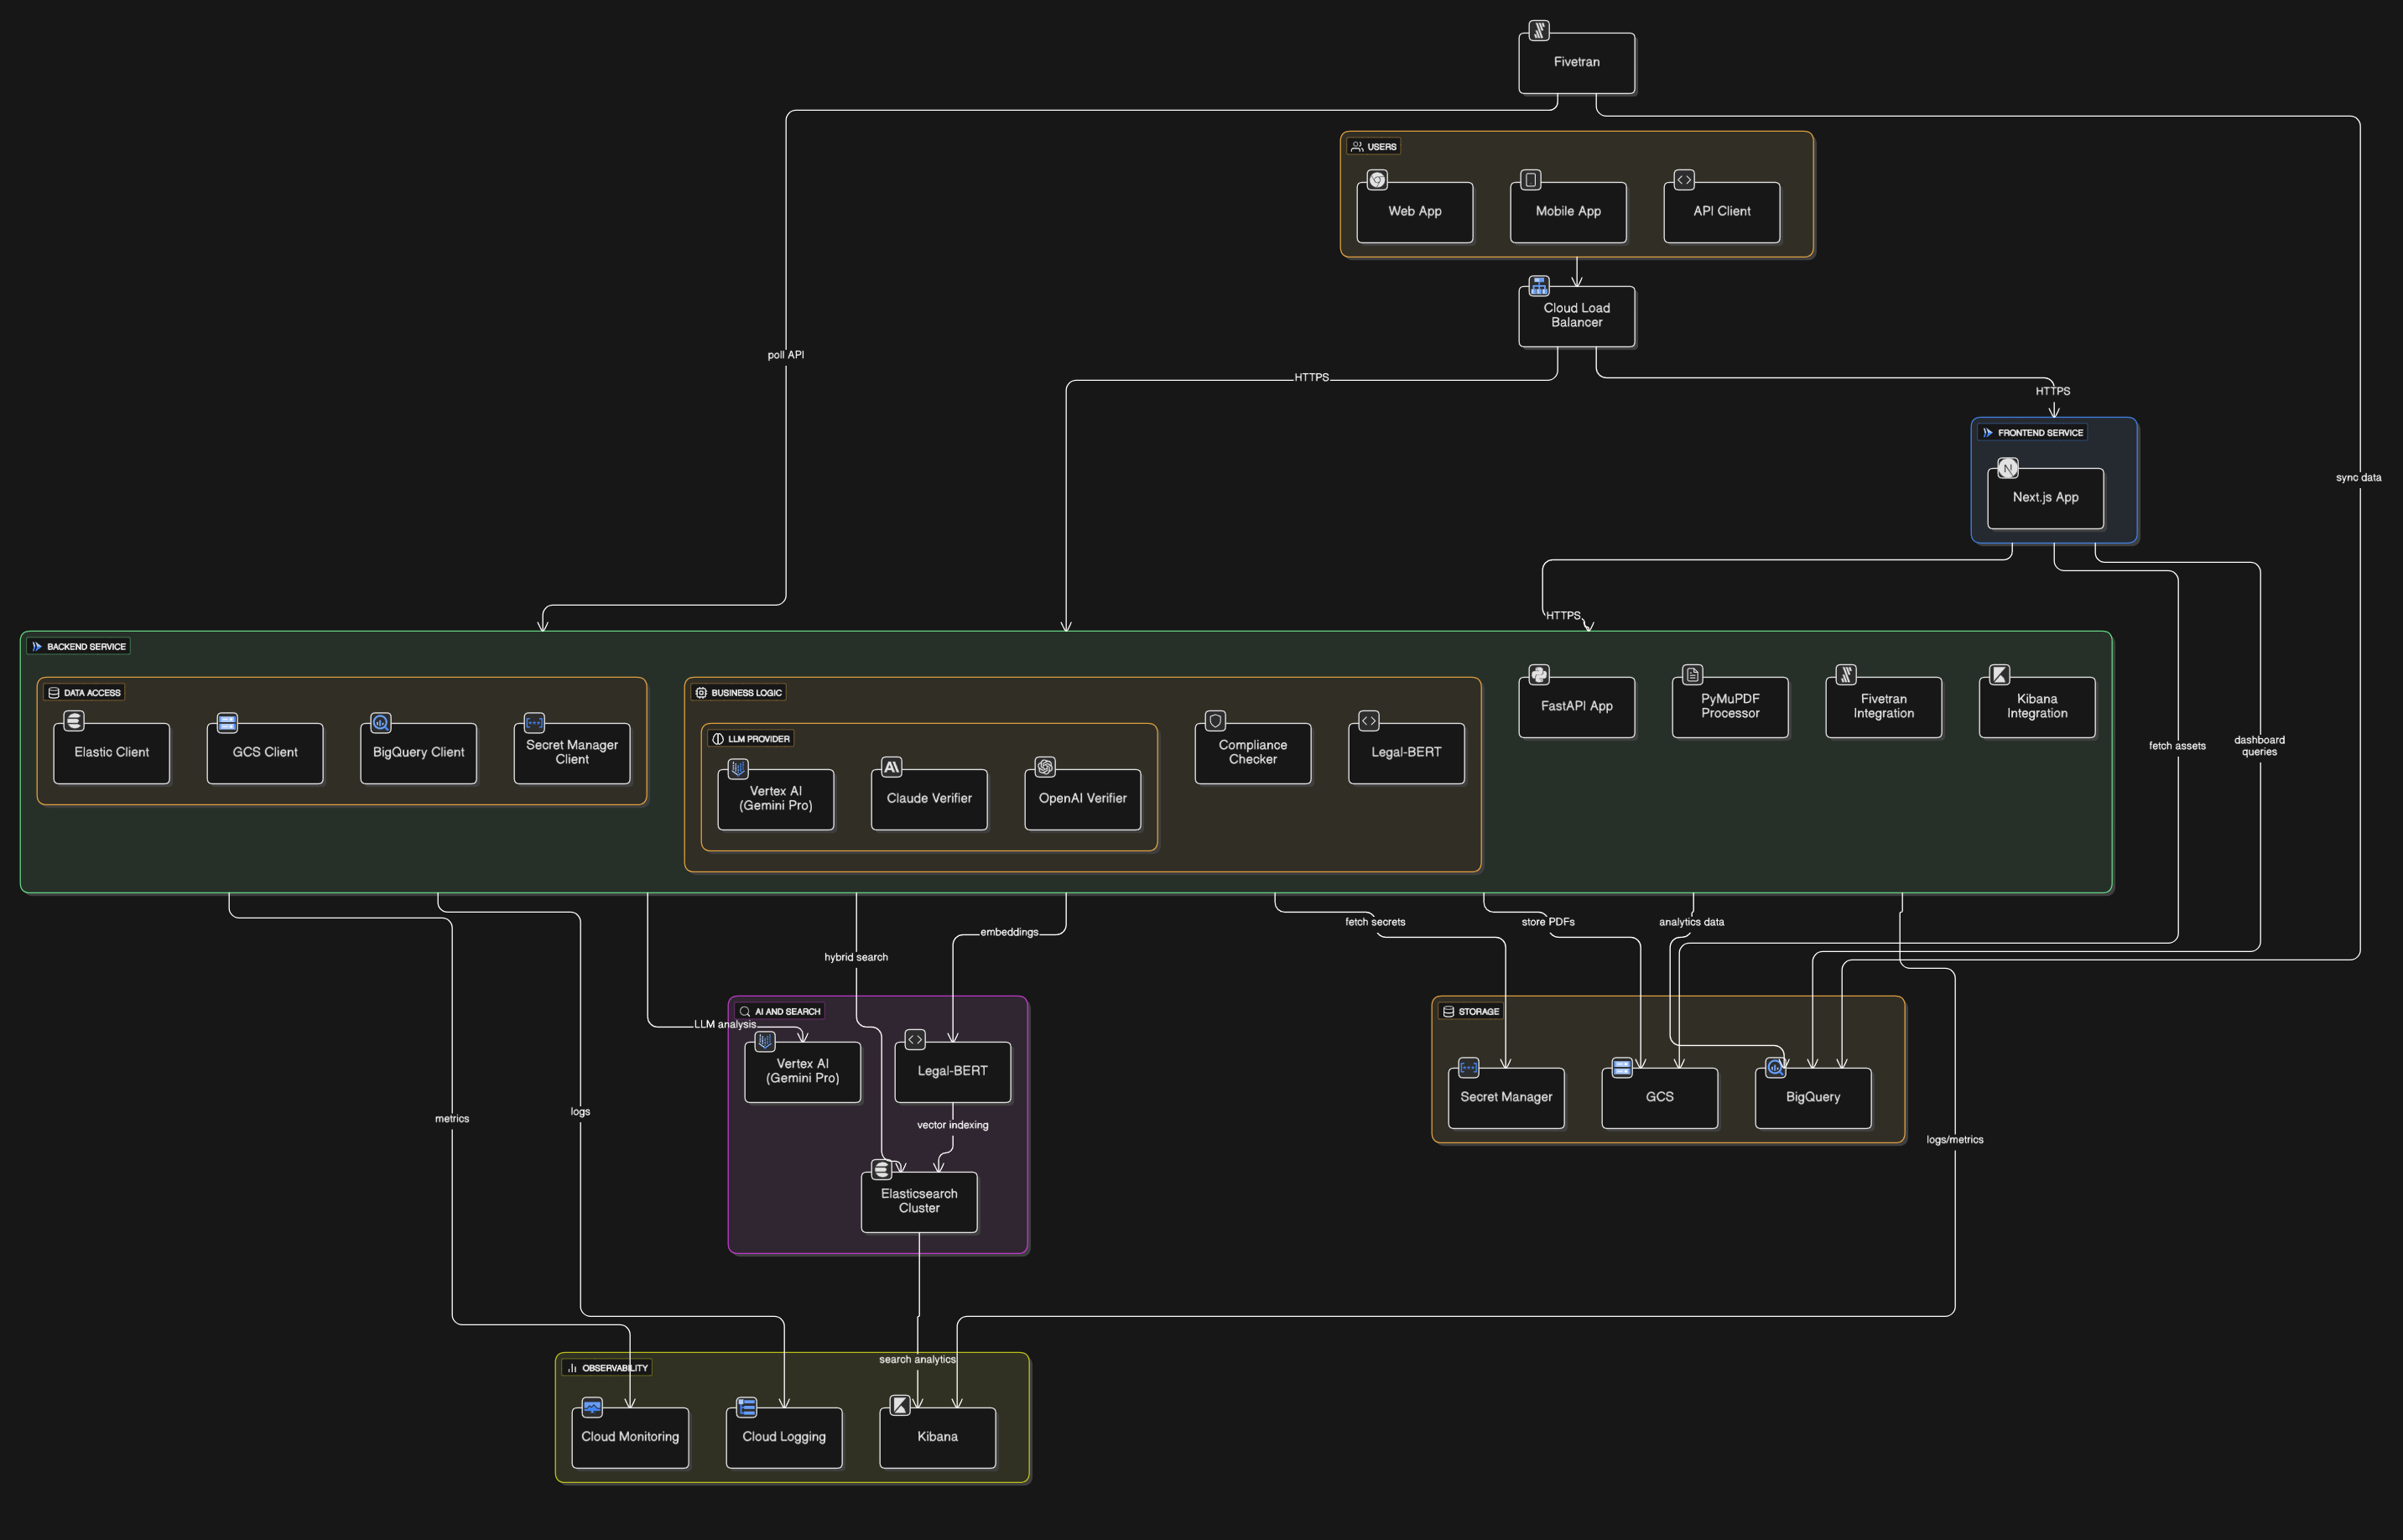Click the Mobile App node
2403x1540 pixels.
click(x=1567, y=212)
